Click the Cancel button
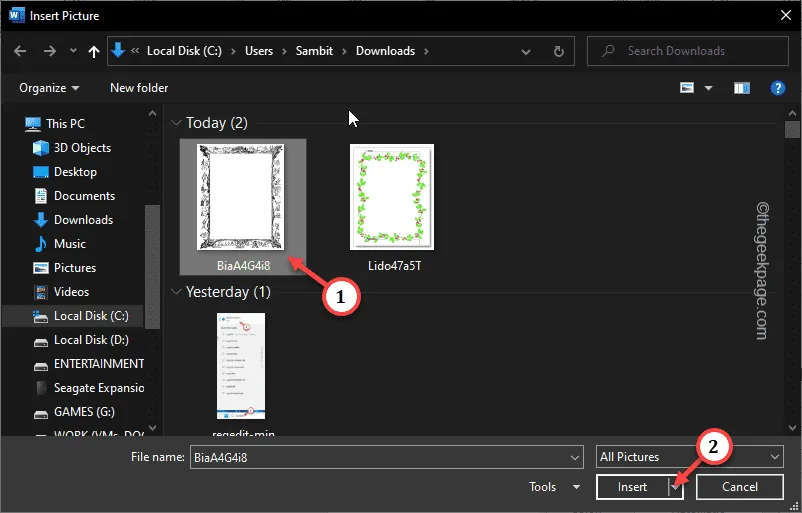 coord(740,487)
